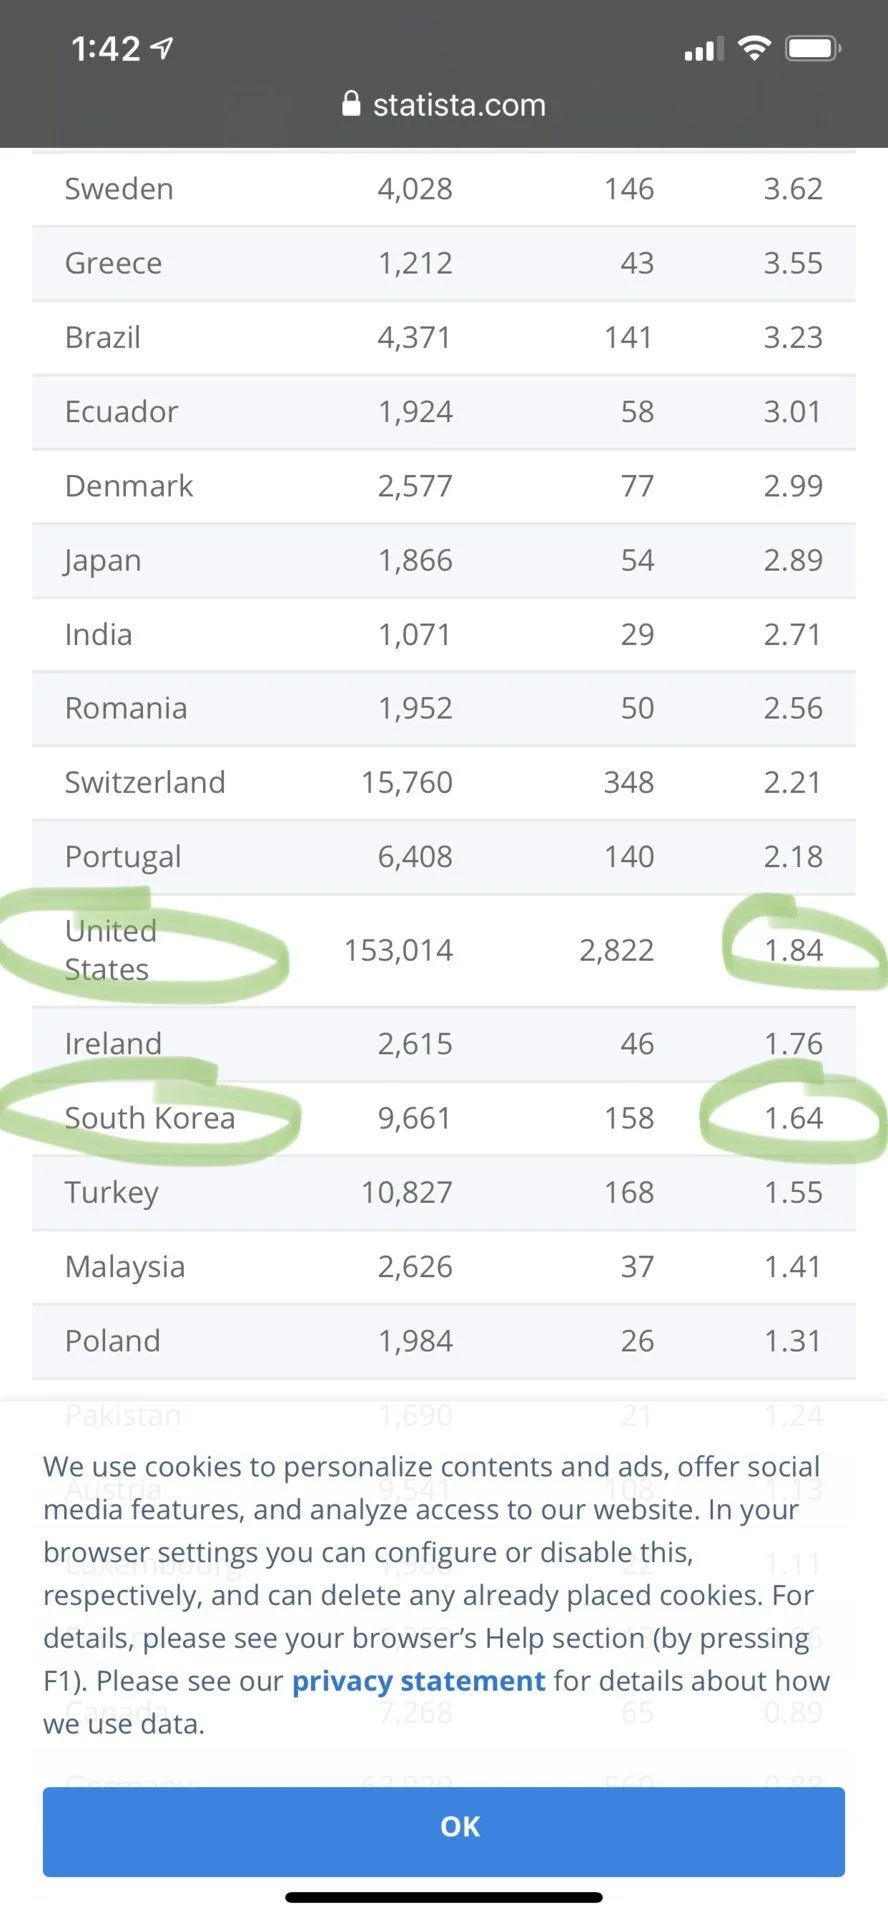Tap the statista.com address bar
Screen dimensions: 888x1920
pos(444,104)
